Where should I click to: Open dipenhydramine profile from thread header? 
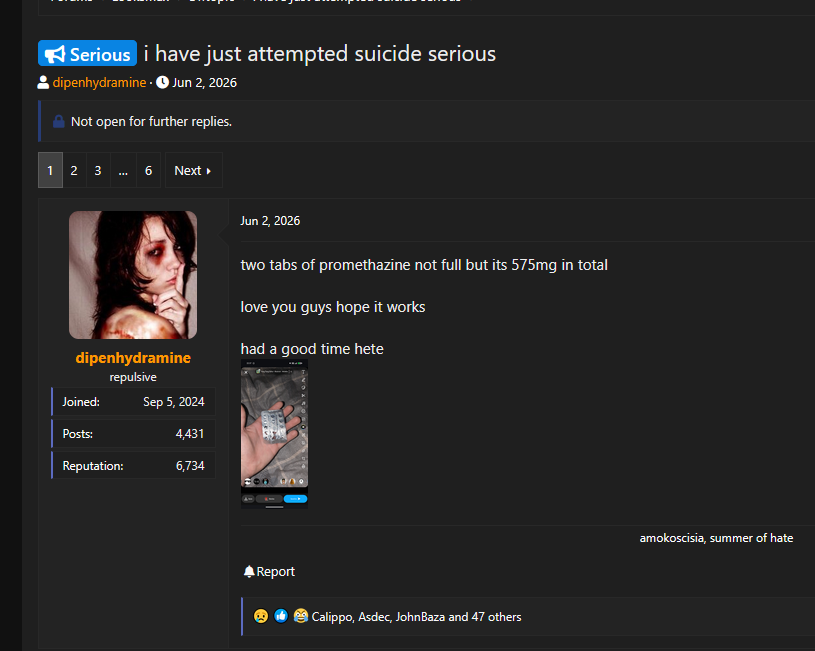click(x=99, y=83)
